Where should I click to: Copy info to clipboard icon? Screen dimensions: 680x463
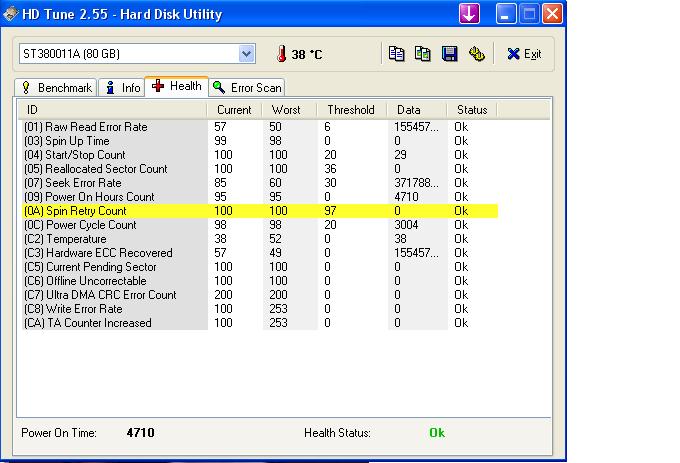396,54
